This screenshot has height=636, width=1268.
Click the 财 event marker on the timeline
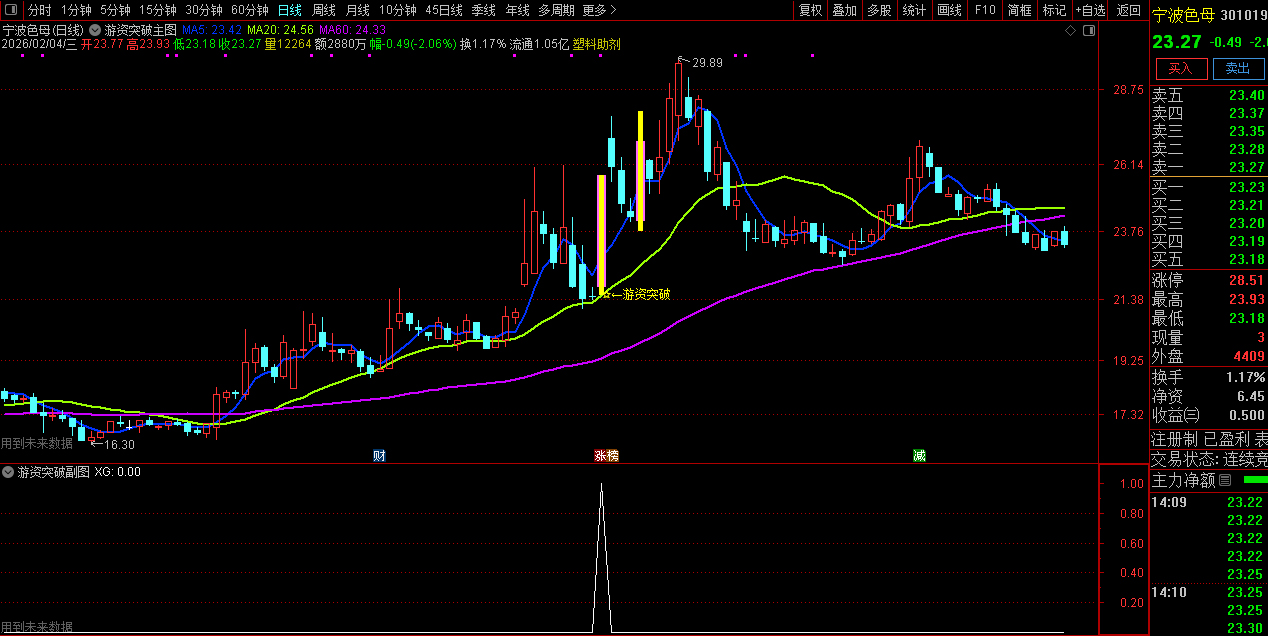click(379, 456)
